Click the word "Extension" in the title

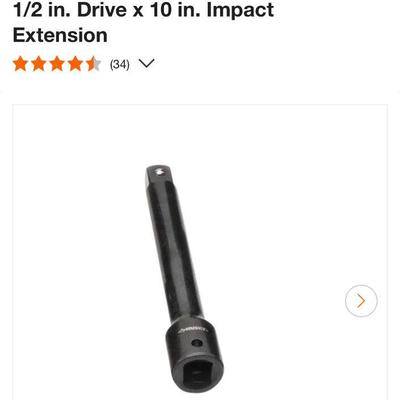point(60,35)
